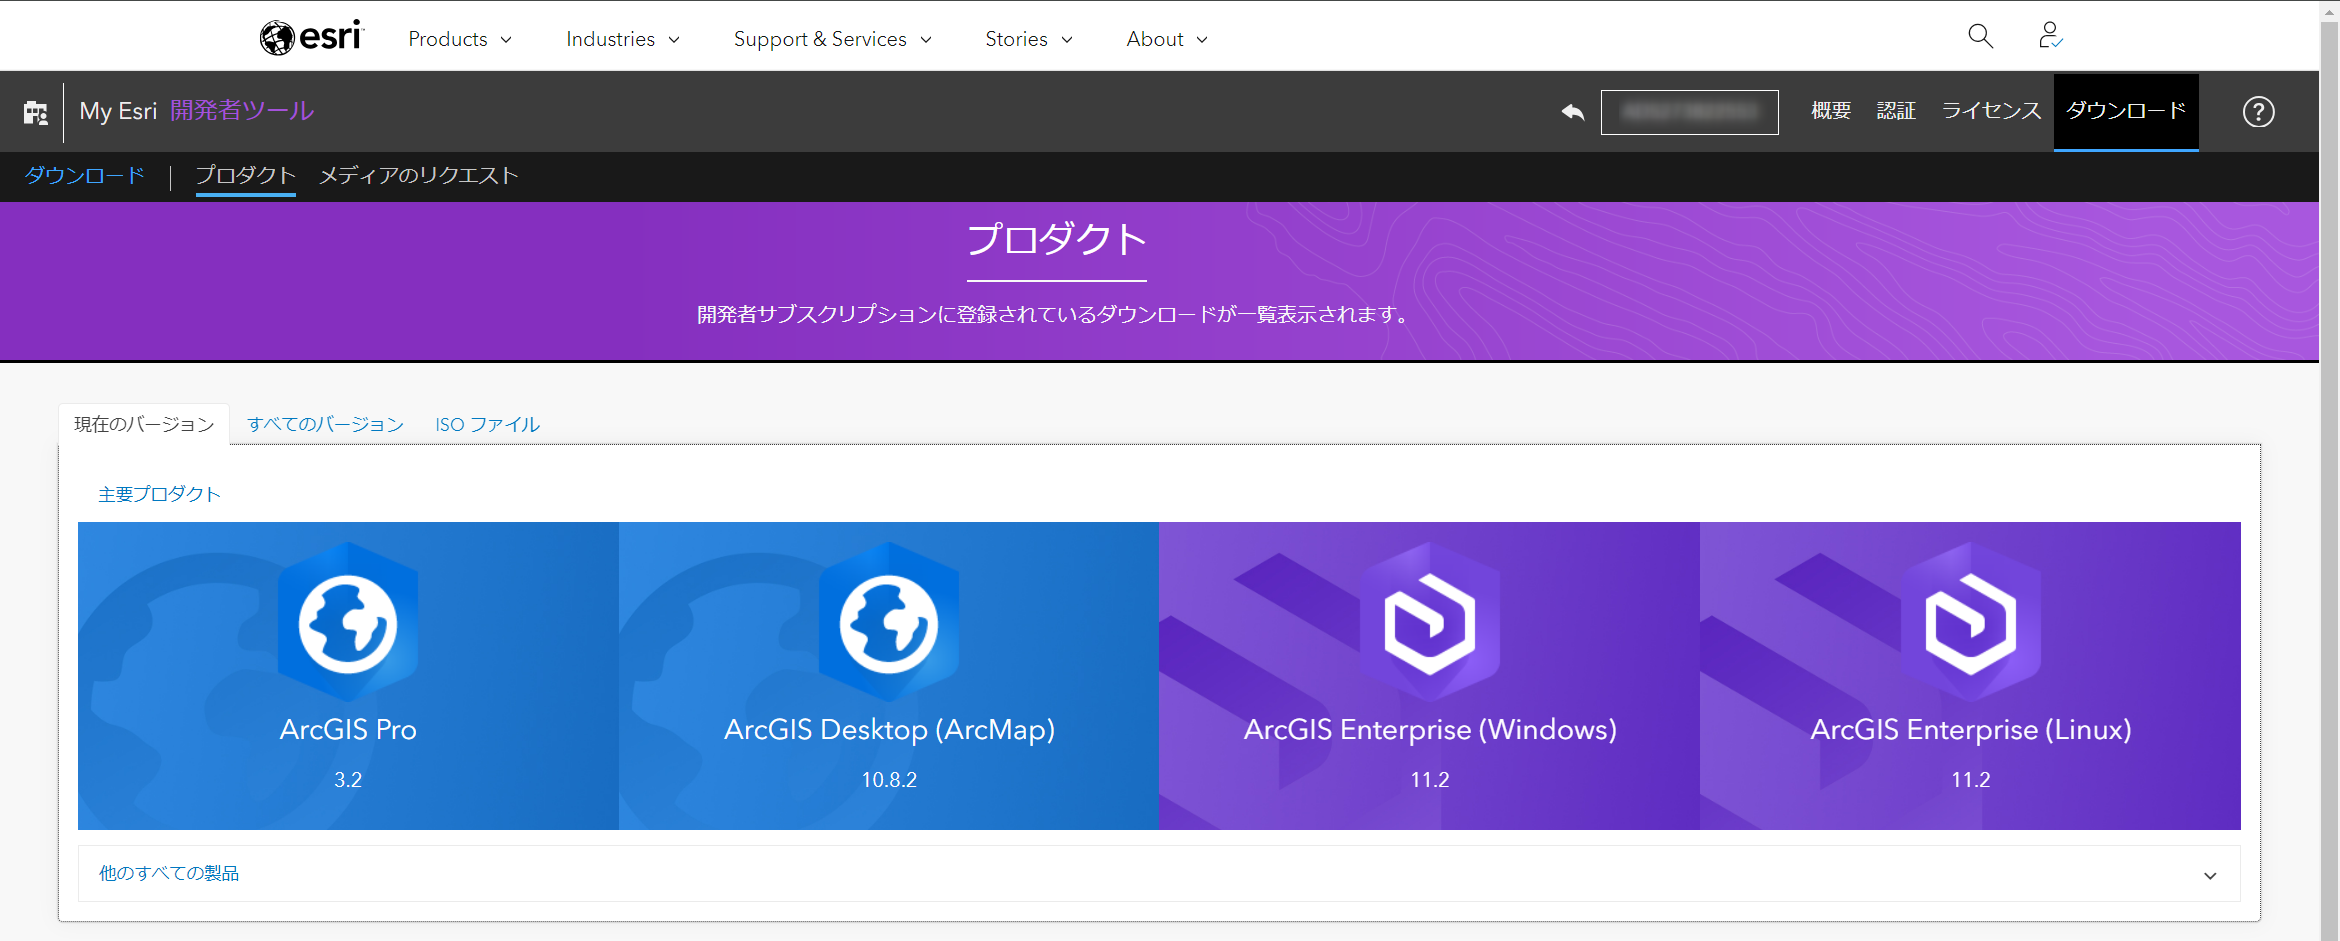Click the back arrow icon
Screen dimensions: 2340x941
pyautogui.click(x=1573, y=111)
